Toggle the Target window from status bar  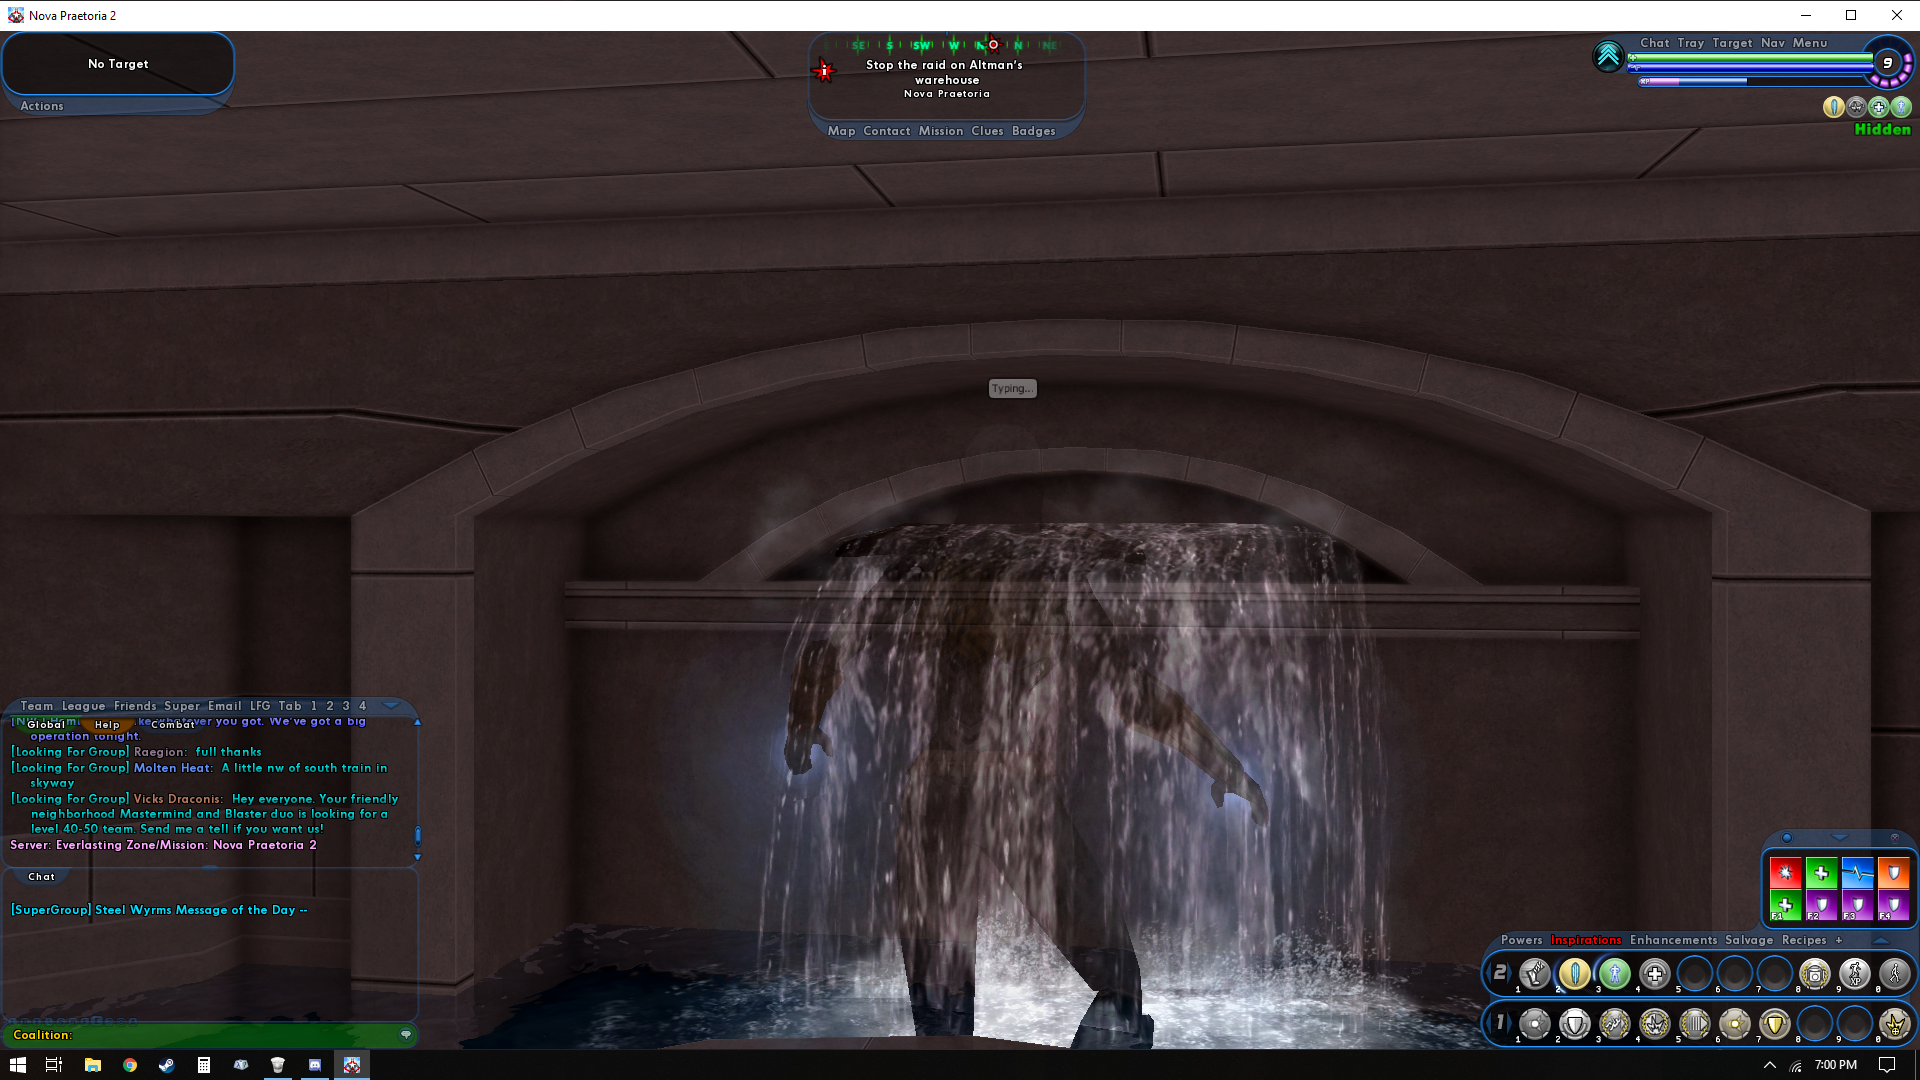pos(1732,43)
